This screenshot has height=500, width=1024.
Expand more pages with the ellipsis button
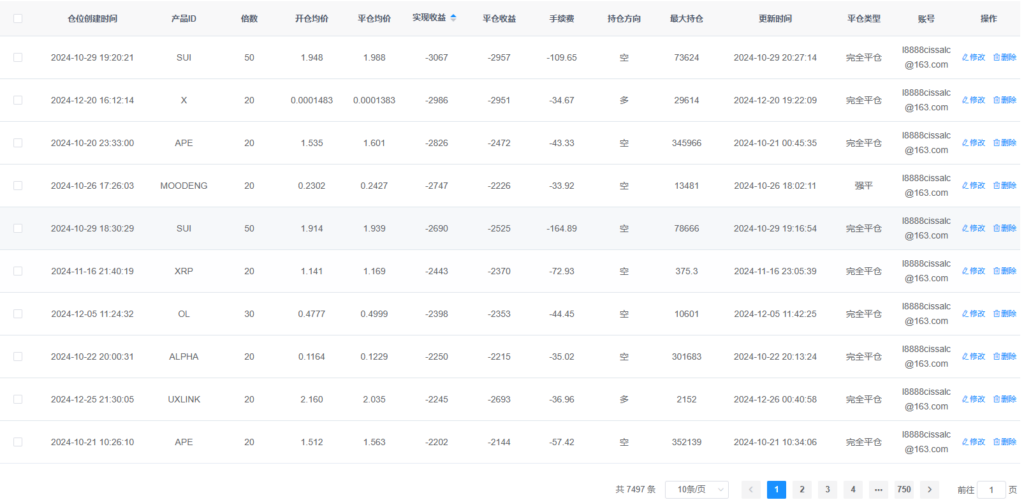pos(878,489)
